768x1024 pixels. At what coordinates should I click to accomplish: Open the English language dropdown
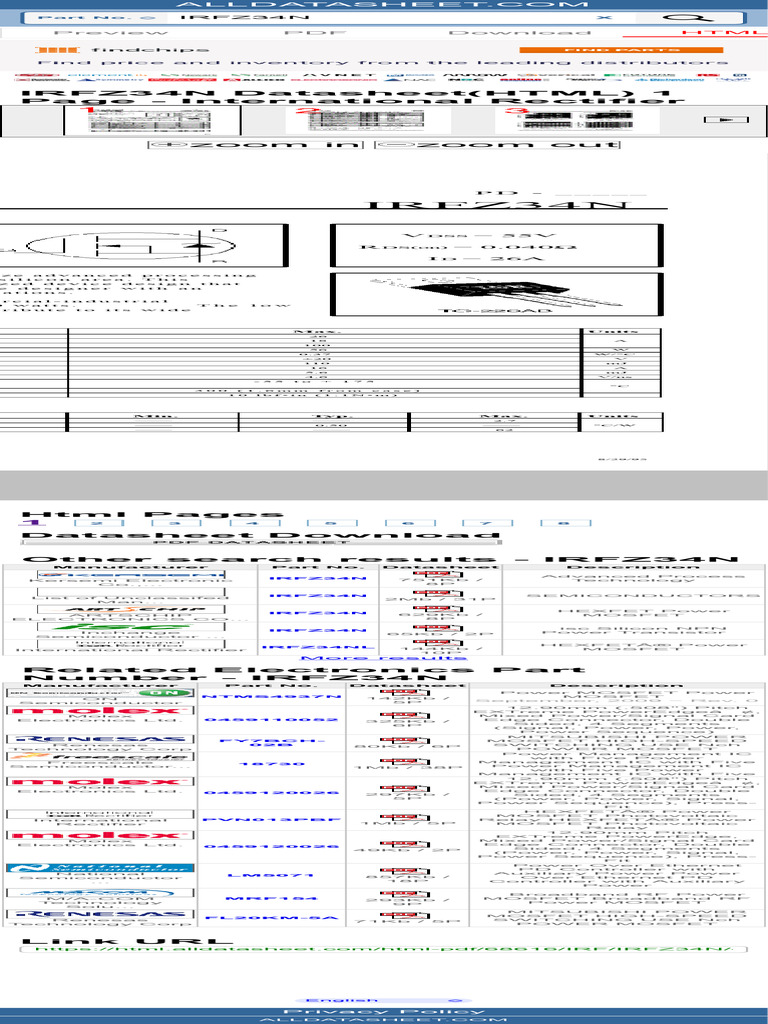[383, 1000]
